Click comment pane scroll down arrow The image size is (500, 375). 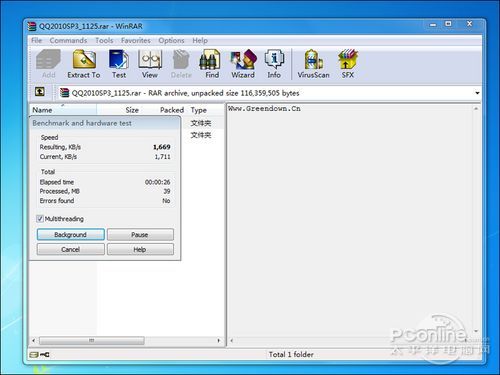point(476,331)
